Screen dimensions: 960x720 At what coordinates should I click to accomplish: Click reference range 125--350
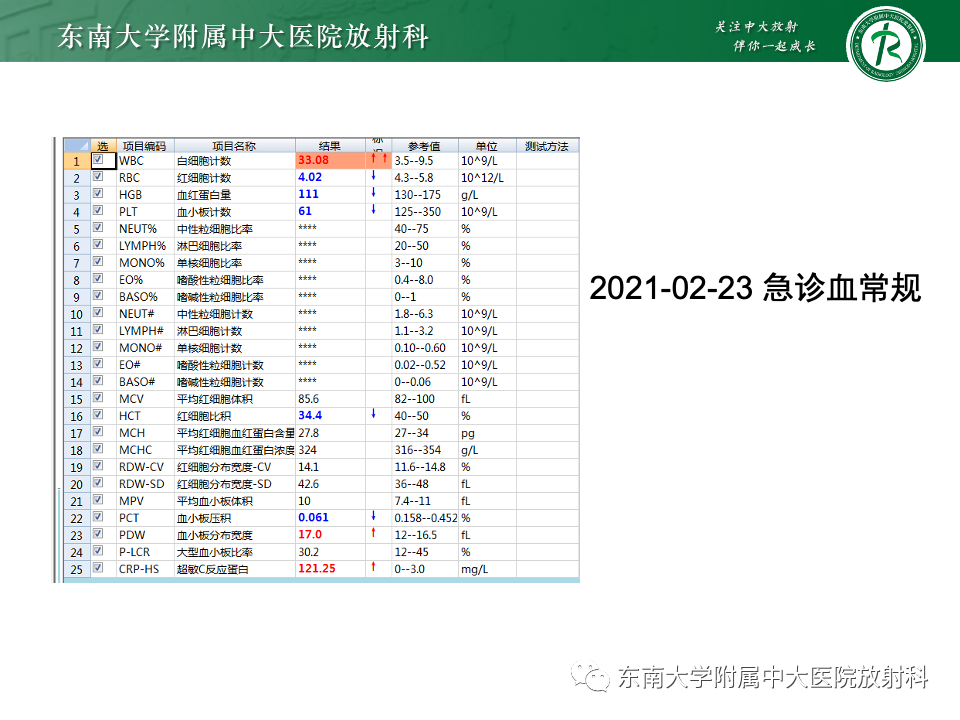[418, 212]
